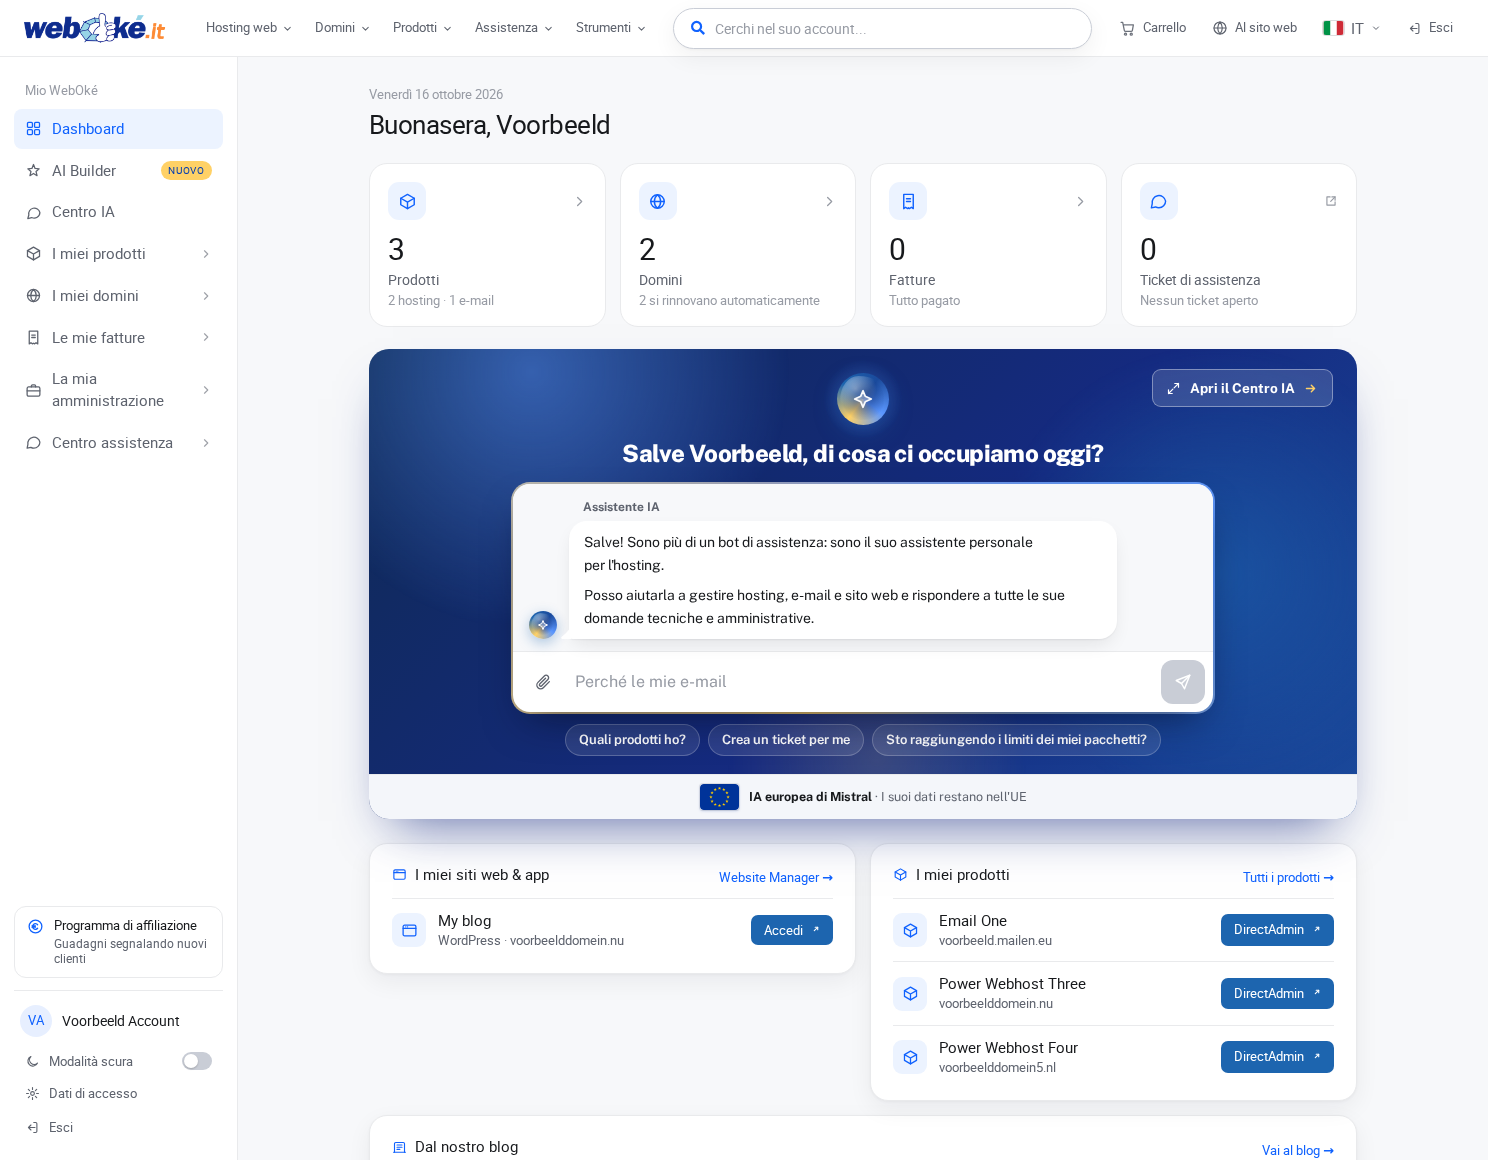Expand I miei prodotti sidebar item
Viewport: 1488px width, 1160px height.
click(x=118, y=254)
